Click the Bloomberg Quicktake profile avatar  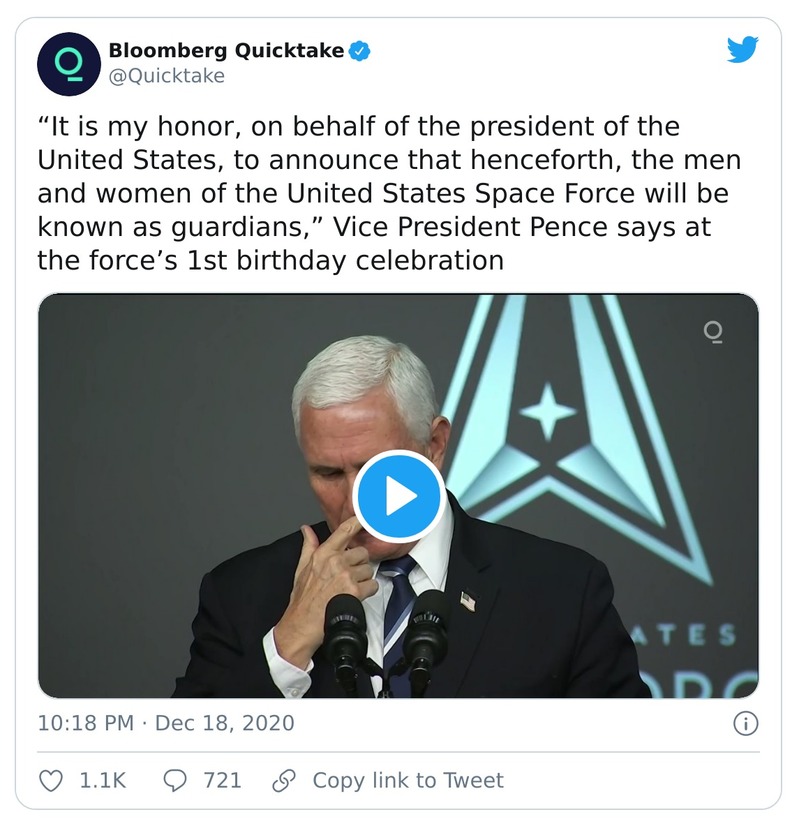click(x=69, y=63)
